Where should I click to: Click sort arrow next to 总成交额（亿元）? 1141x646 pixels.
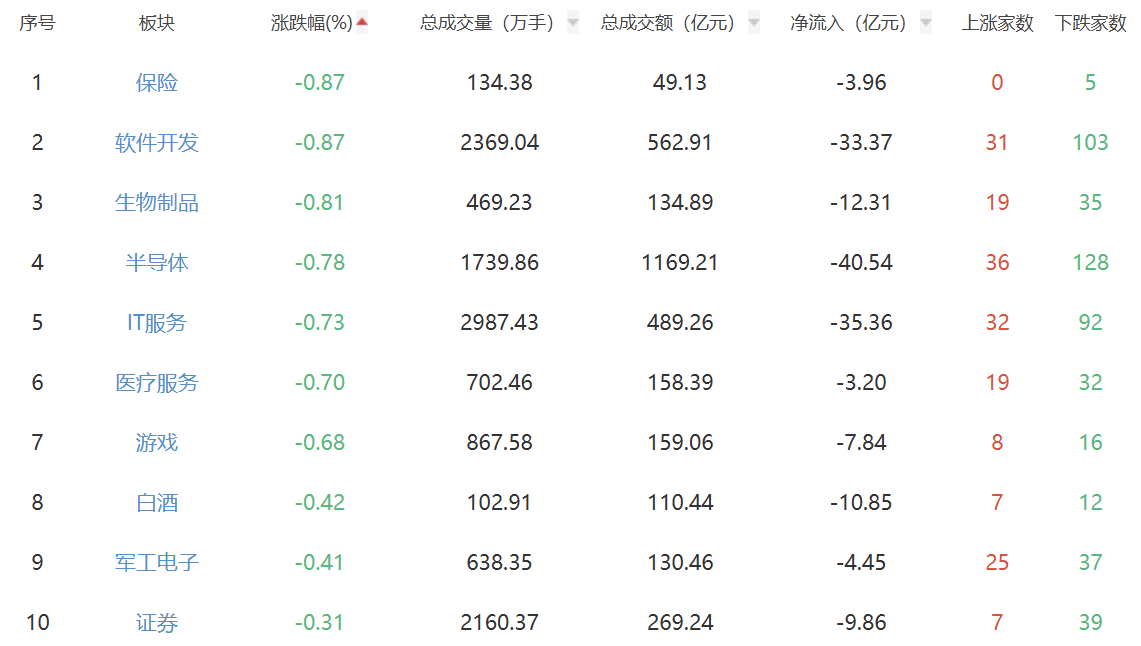[x=754, y=22]
